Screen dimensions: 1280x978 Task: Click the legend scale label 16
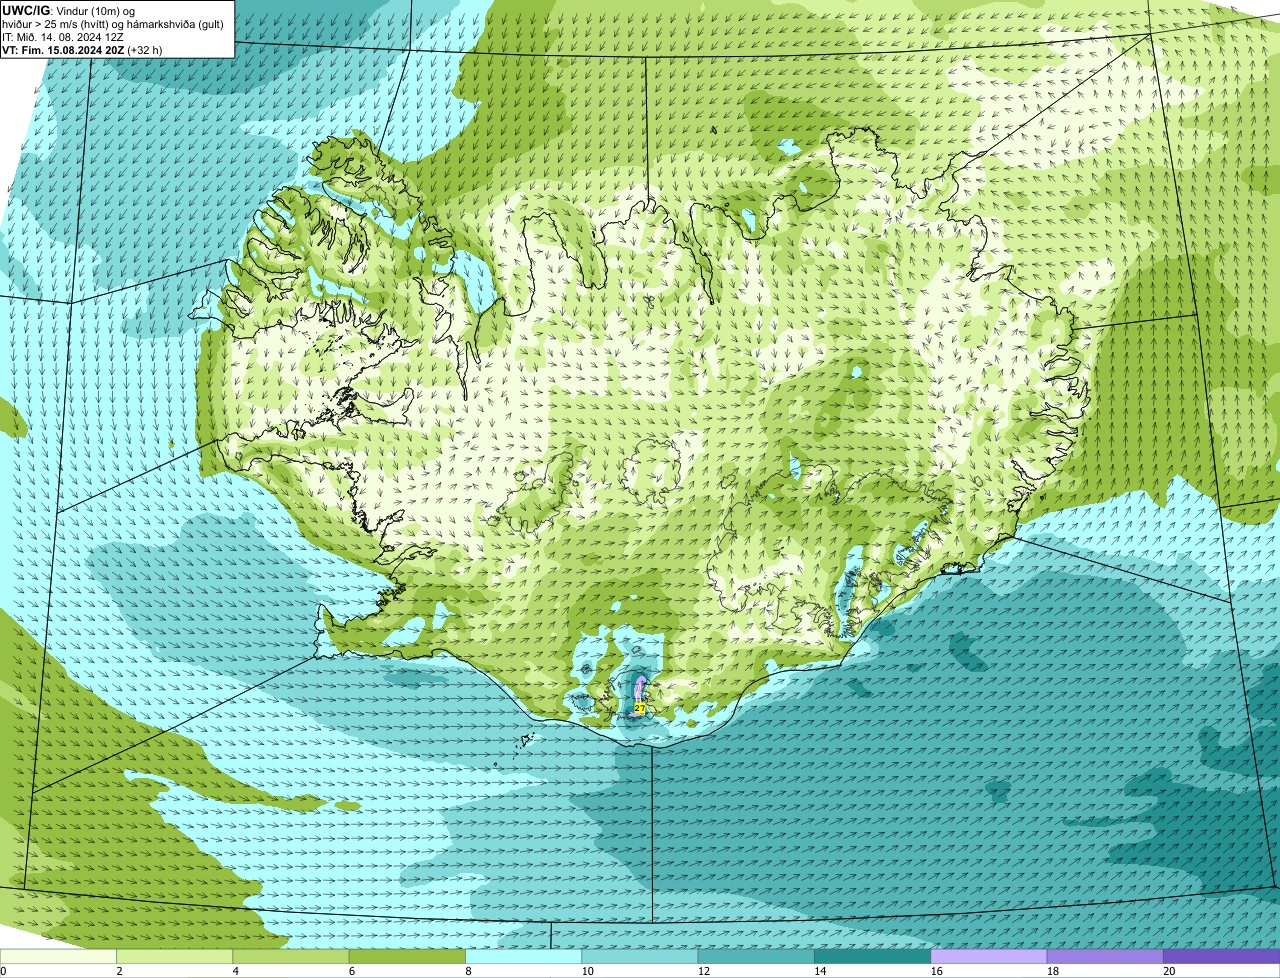(x=937, y=971)
